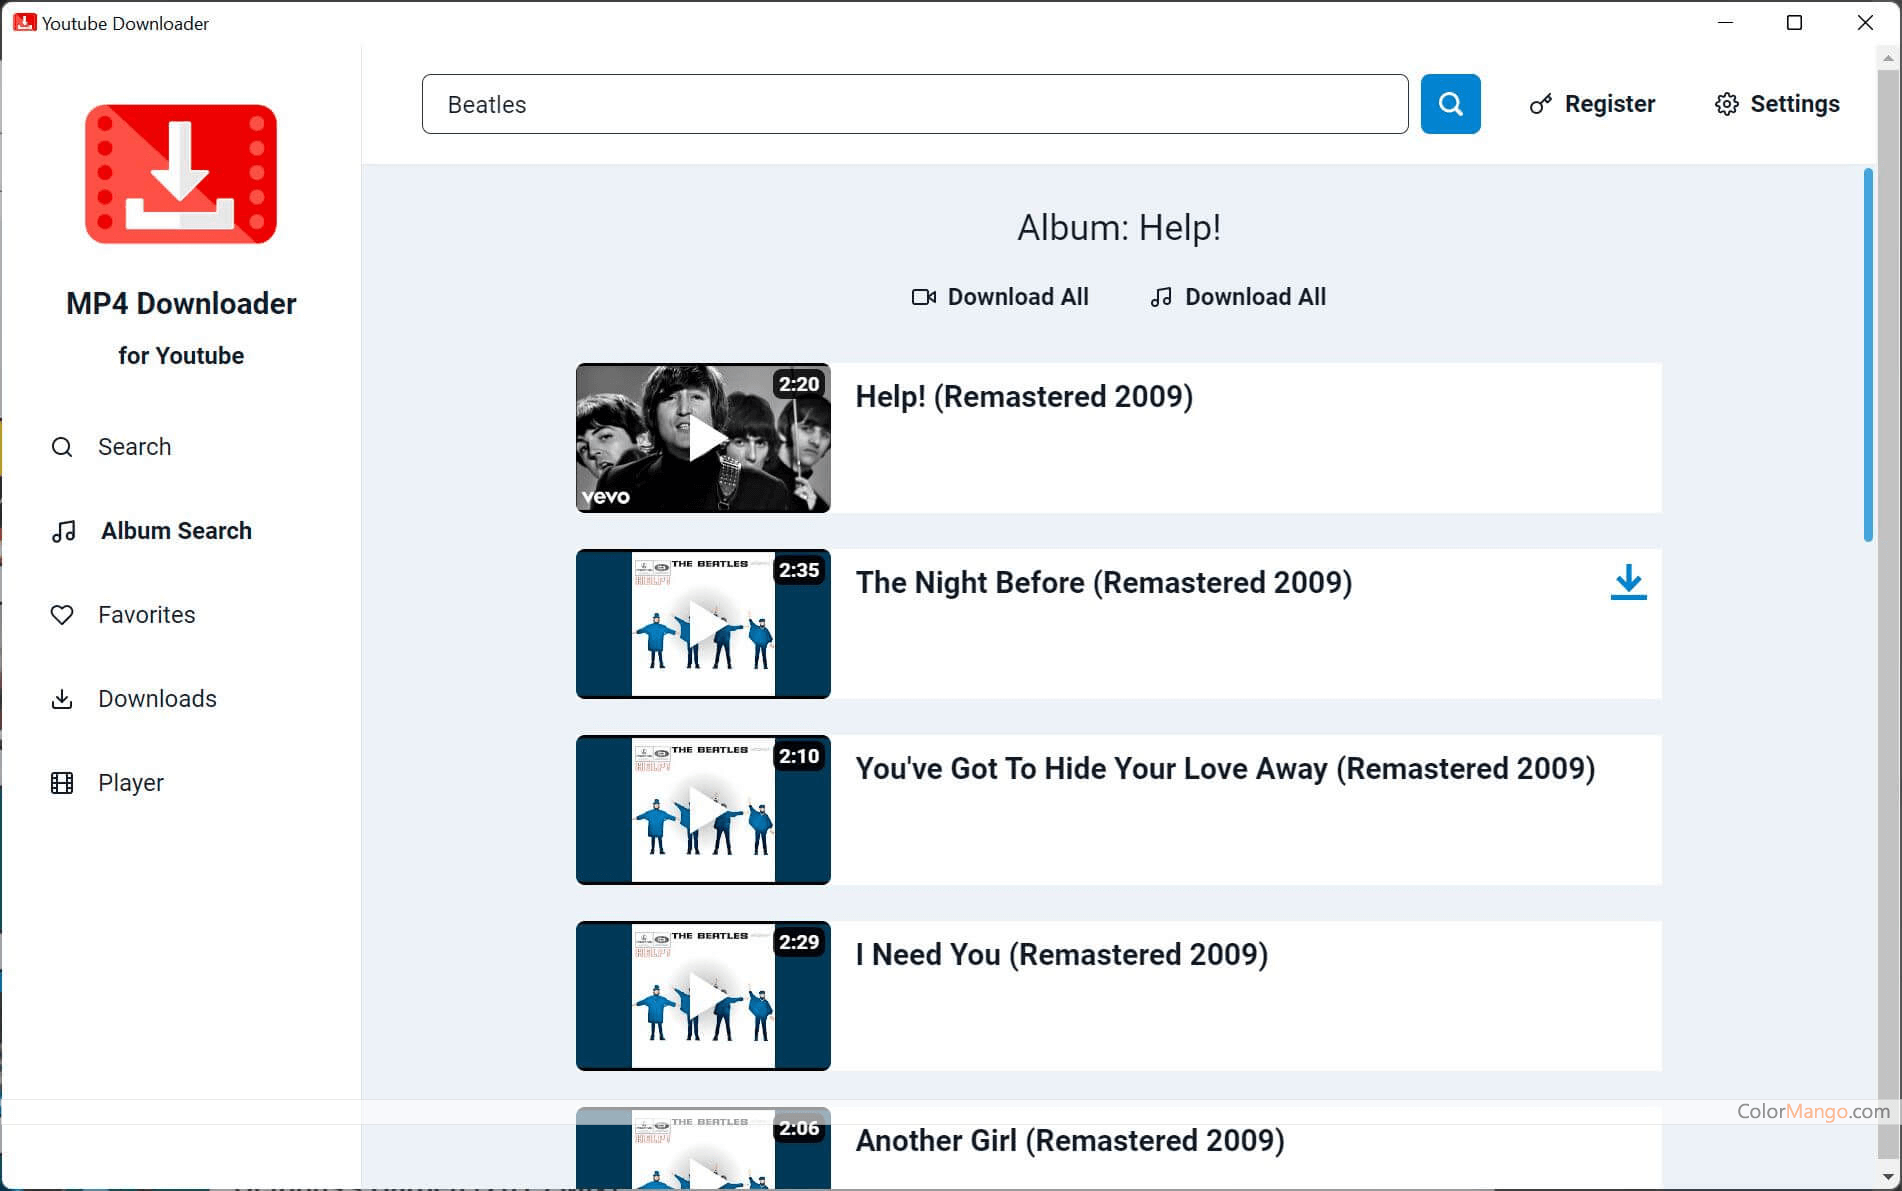The height and width of the screenshot is (1191, 1902).
Task: Click the MP4 Downloader red logo
Action: 181,174
